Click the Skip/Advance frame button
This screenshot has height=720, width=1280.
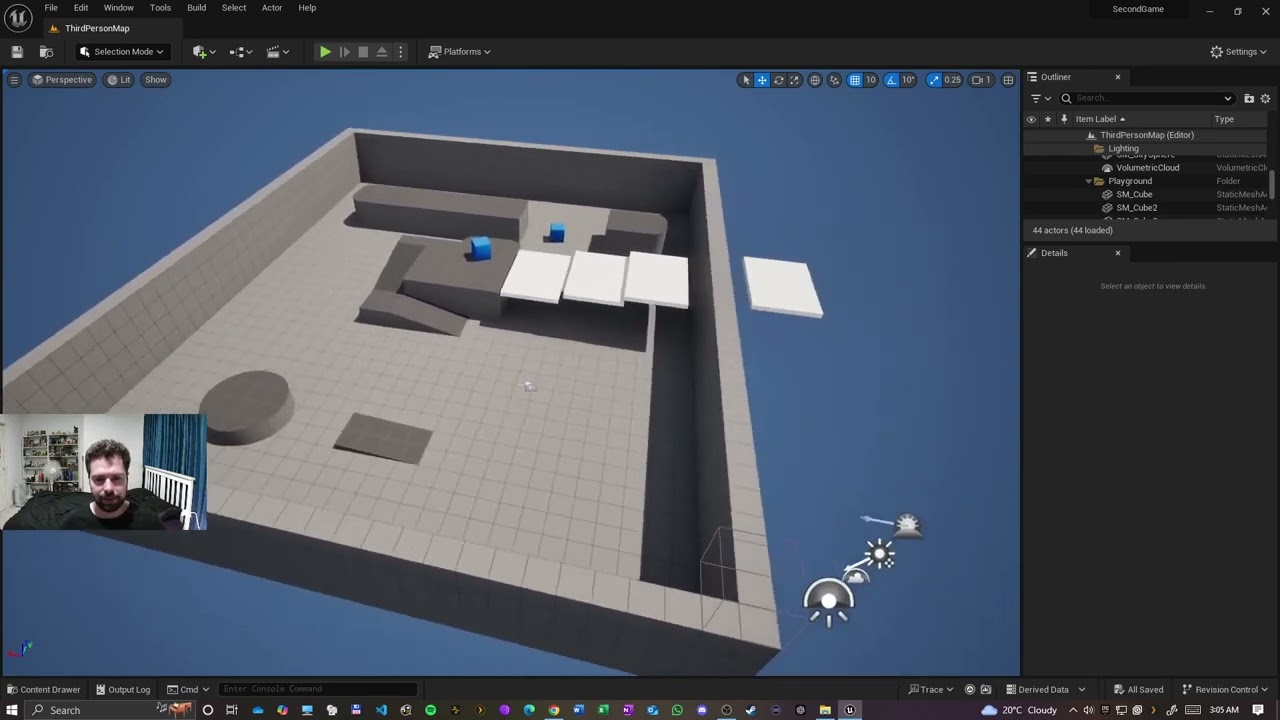point(345,52)
